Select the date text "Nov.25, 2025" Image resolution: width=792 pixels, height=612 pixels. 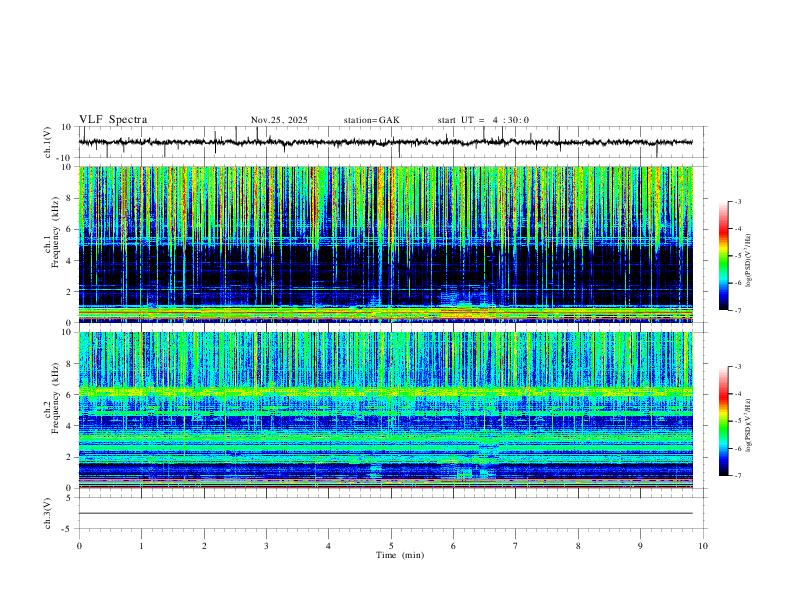point(279,120)
